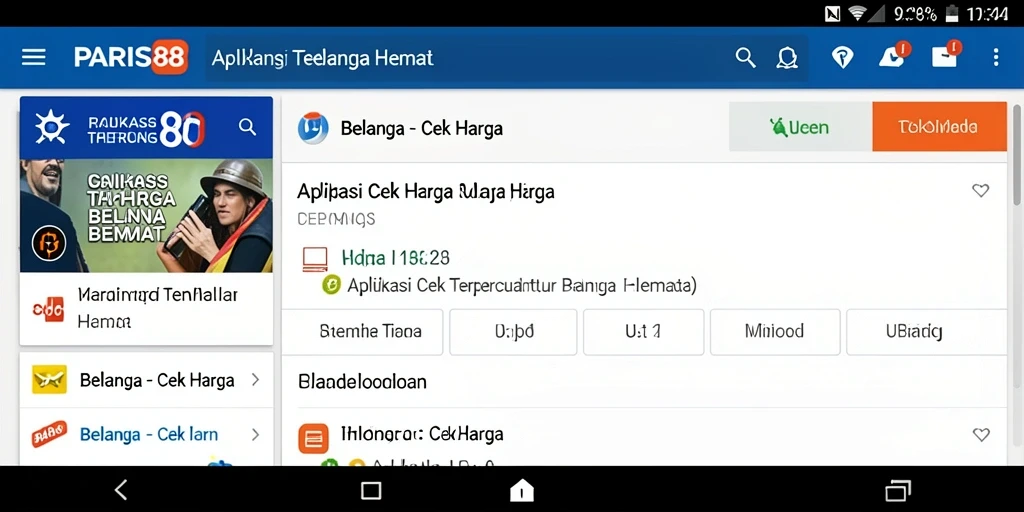Expand chevron on sidebar 'Belanga - Cek Harga' row
Viewport: 1024px width, 512px height.
point(255,379)
